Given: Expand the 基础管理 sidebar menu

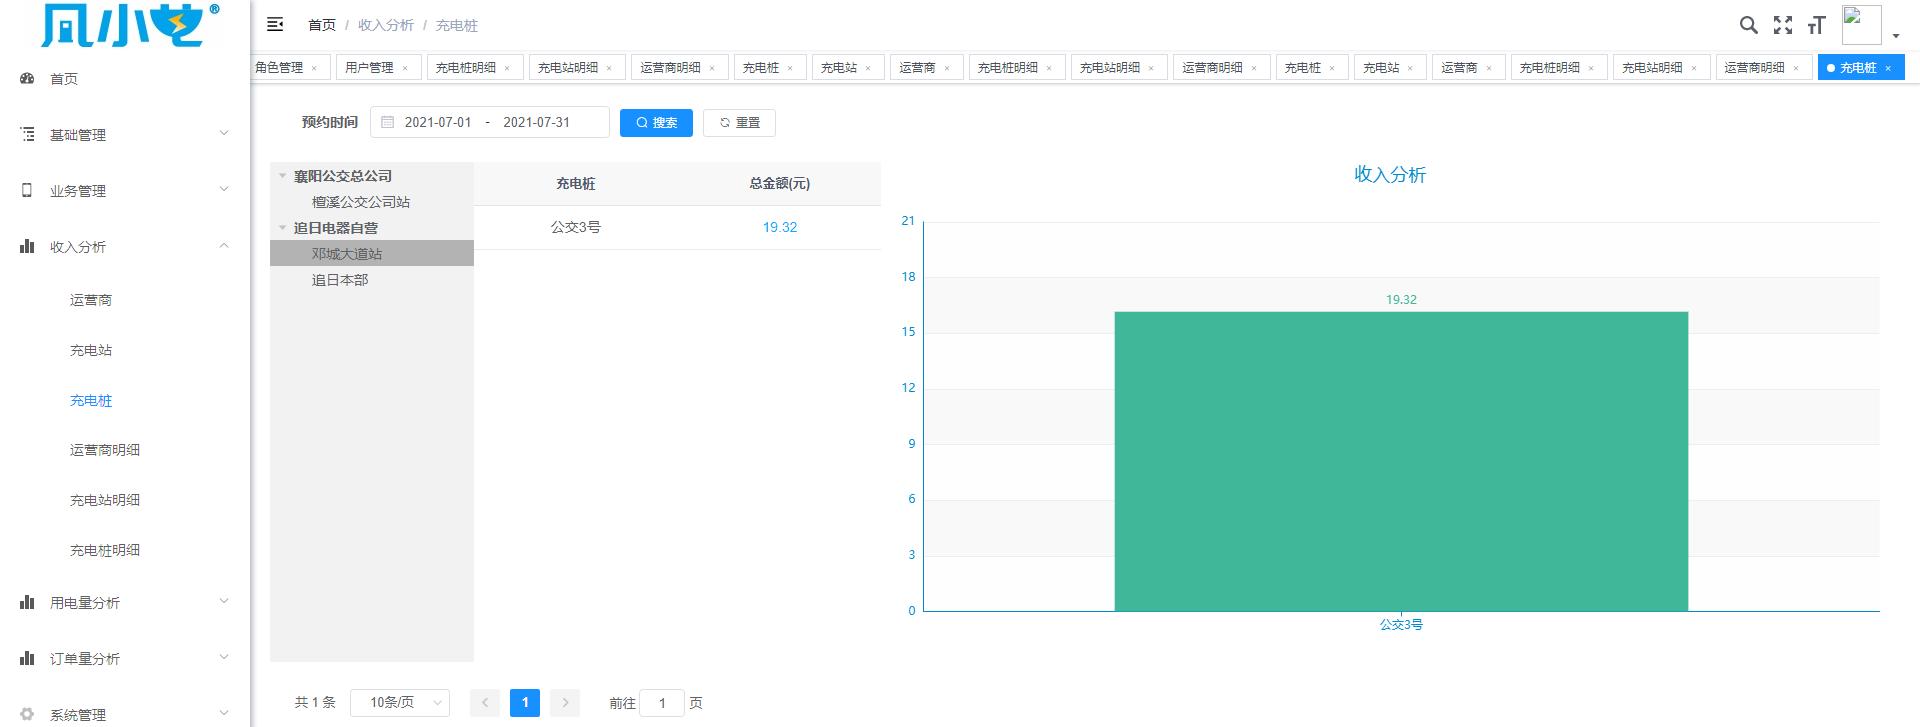Looking at the screenshot, I should coord(125,135).
